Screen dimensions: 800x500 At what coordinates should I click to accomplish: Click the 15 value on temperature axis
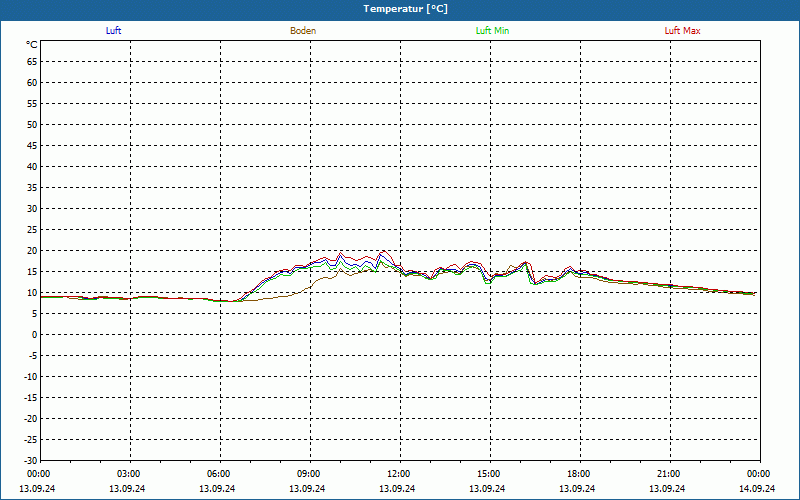[32, 271]
